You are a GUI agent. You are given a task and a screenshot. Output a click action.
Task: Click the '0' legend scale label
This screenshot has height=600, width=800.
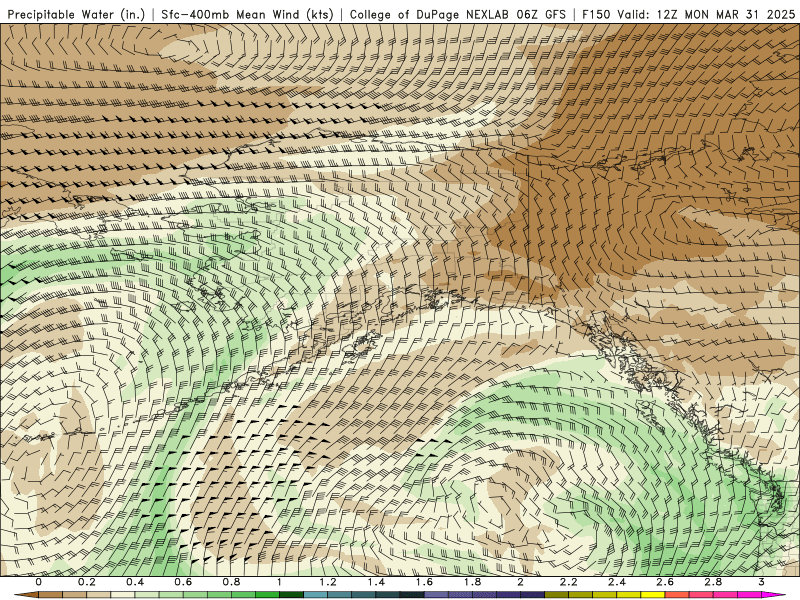(38, 582)
